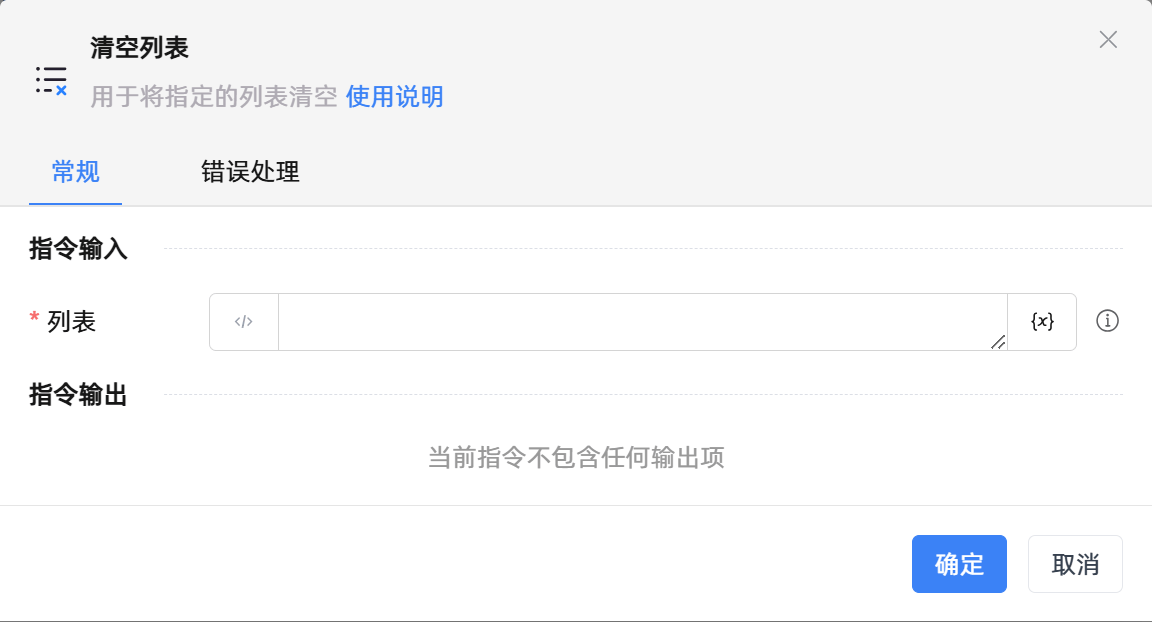The height and width of the screenshot is (622, 1152).
Task: Click the red required asterisk
Action: 35,320
